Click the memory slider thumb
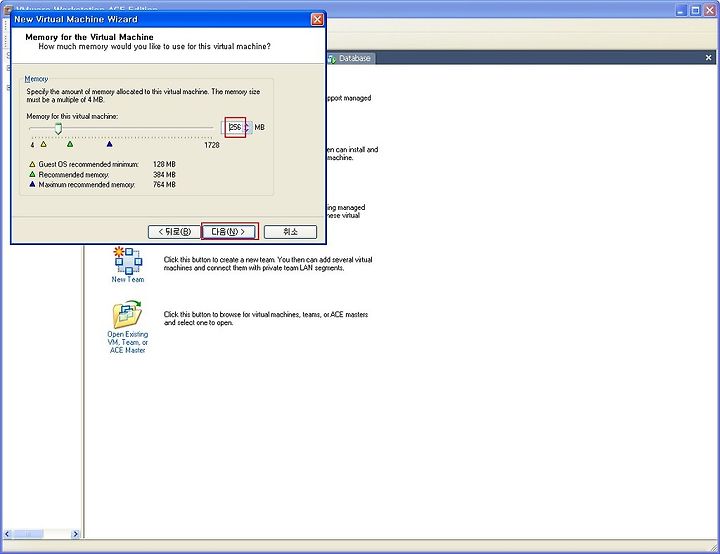The image size is (720, 554). click(58, 128)
